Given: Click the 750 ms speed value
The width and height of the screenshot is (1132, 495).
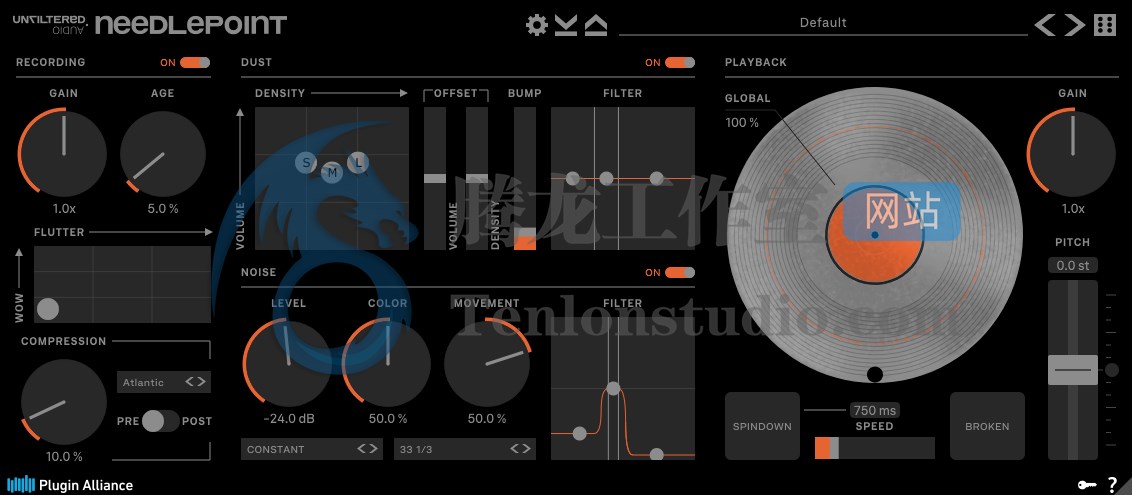Looking at the screenshot, I should coord(875,410).
